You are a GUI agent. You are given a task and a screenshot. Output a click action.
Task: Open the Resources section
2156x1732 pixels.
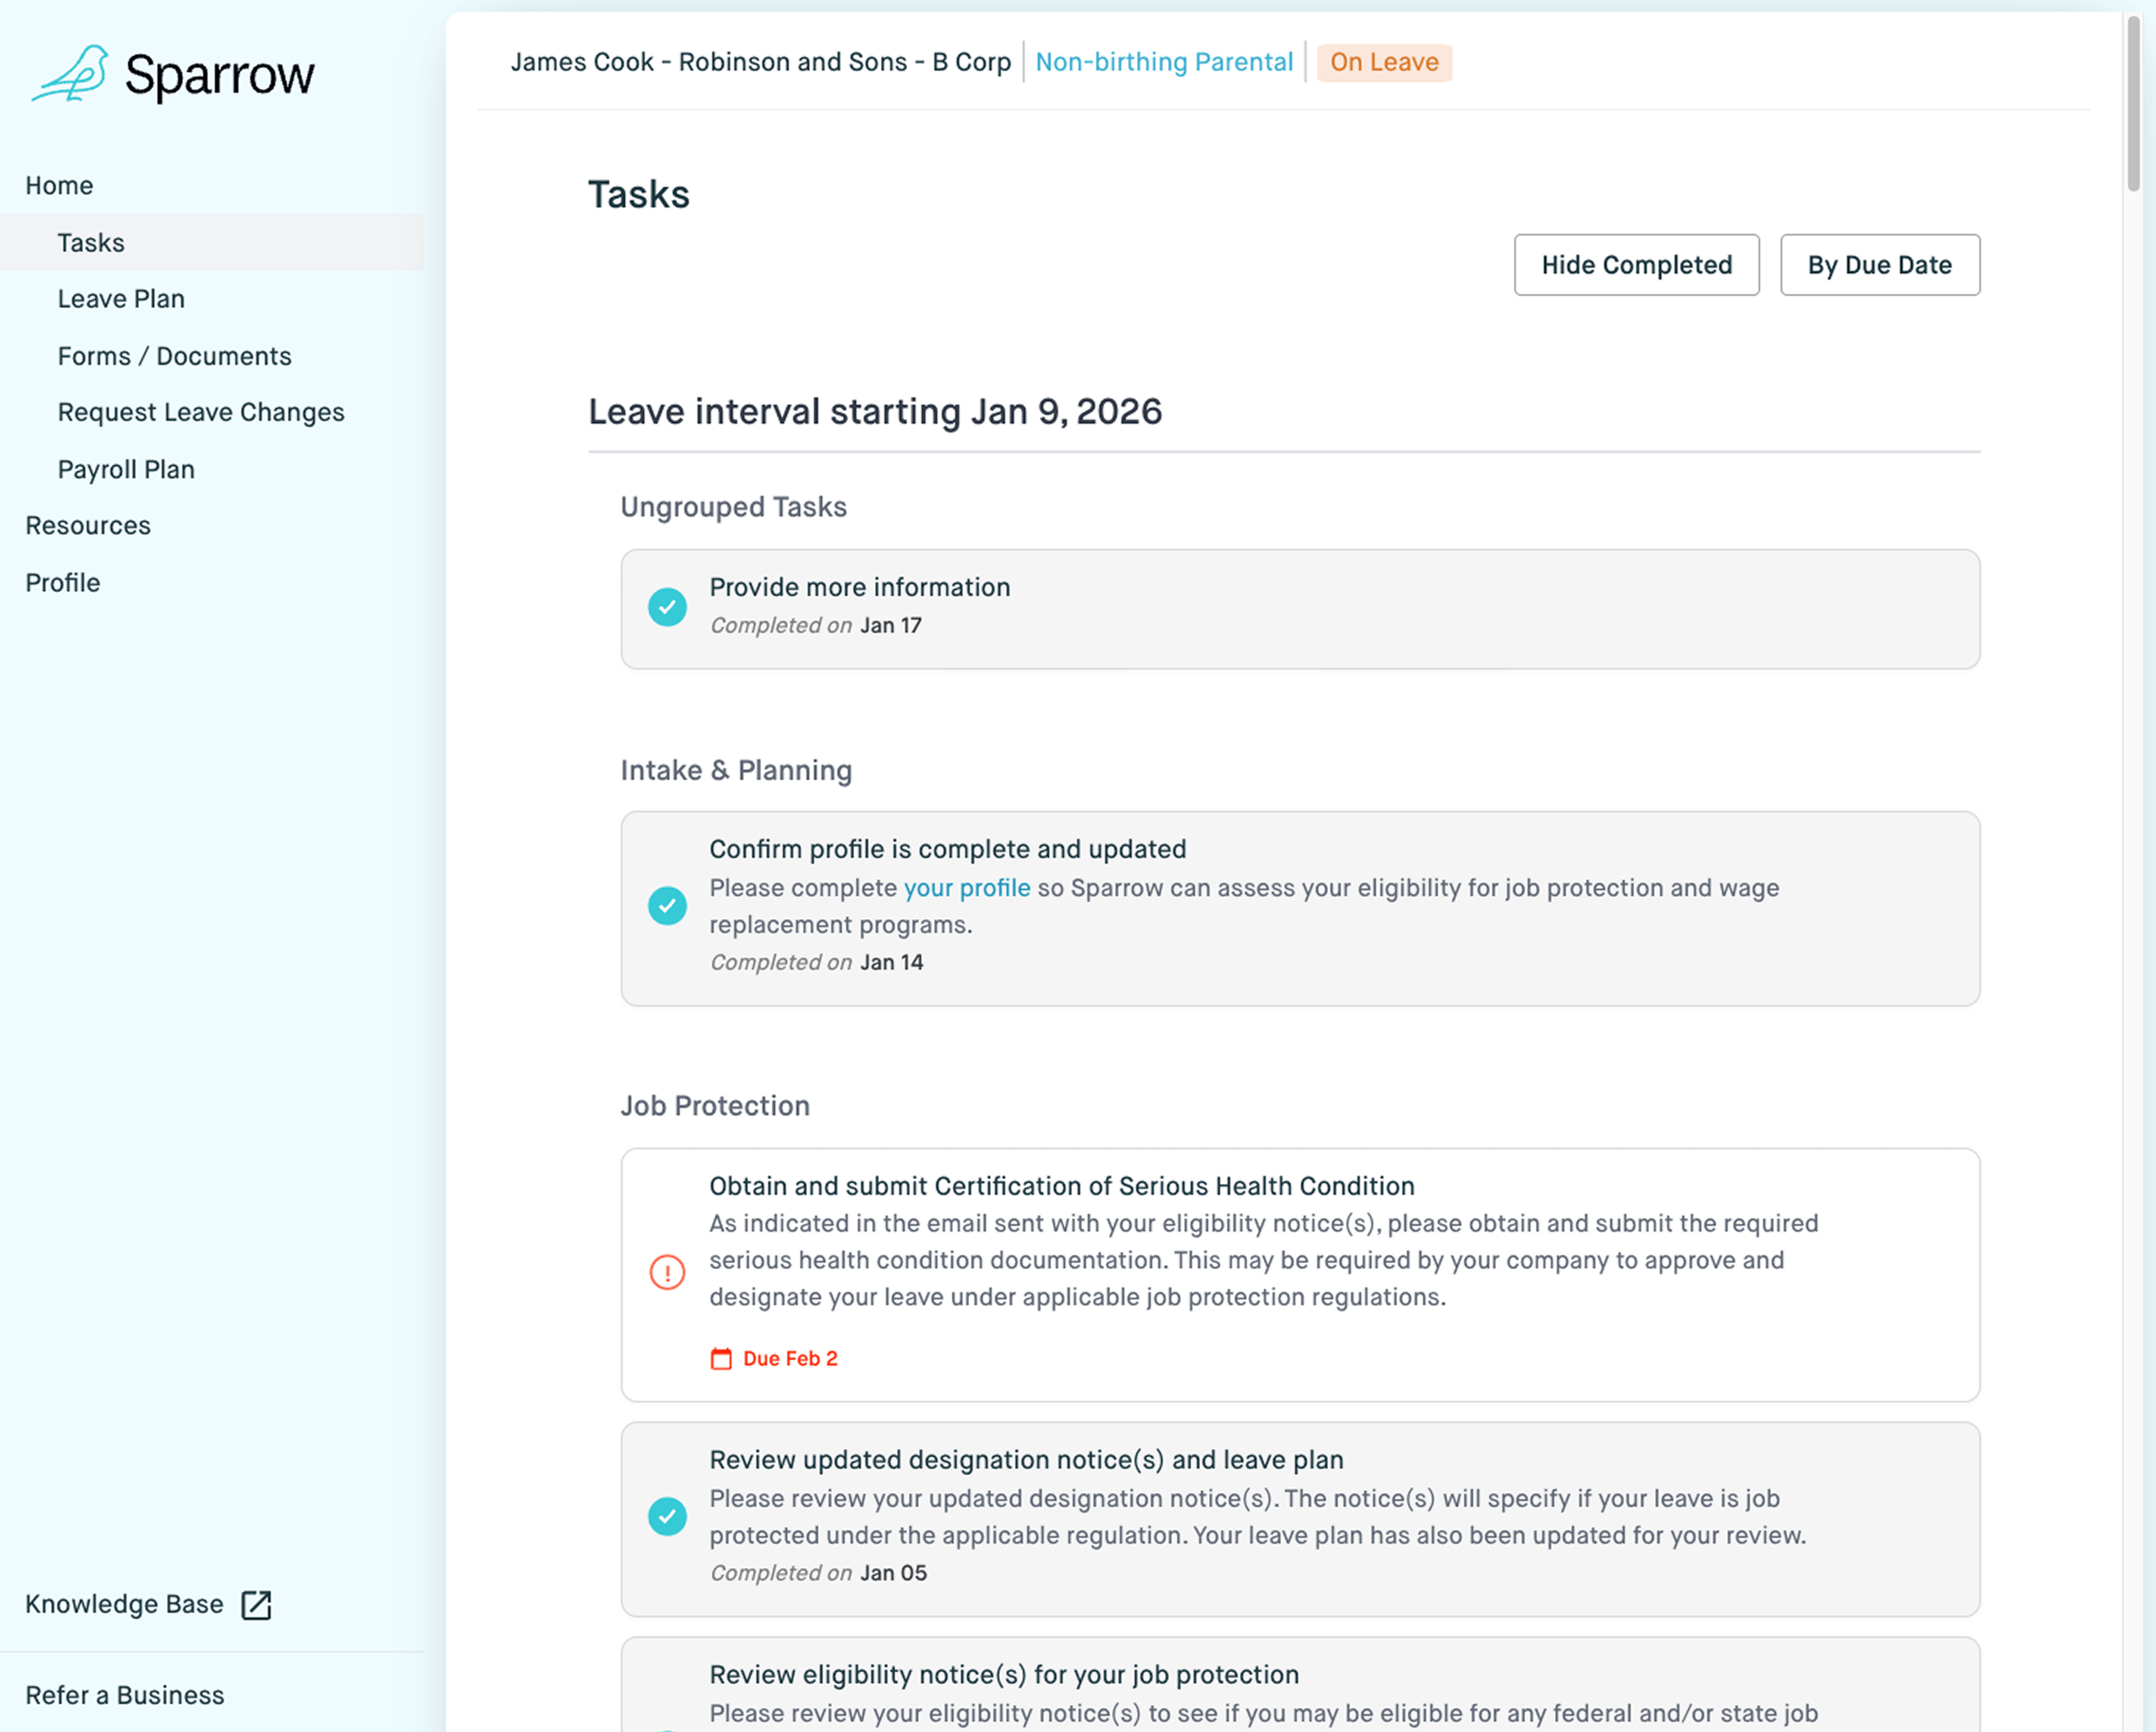88,526
